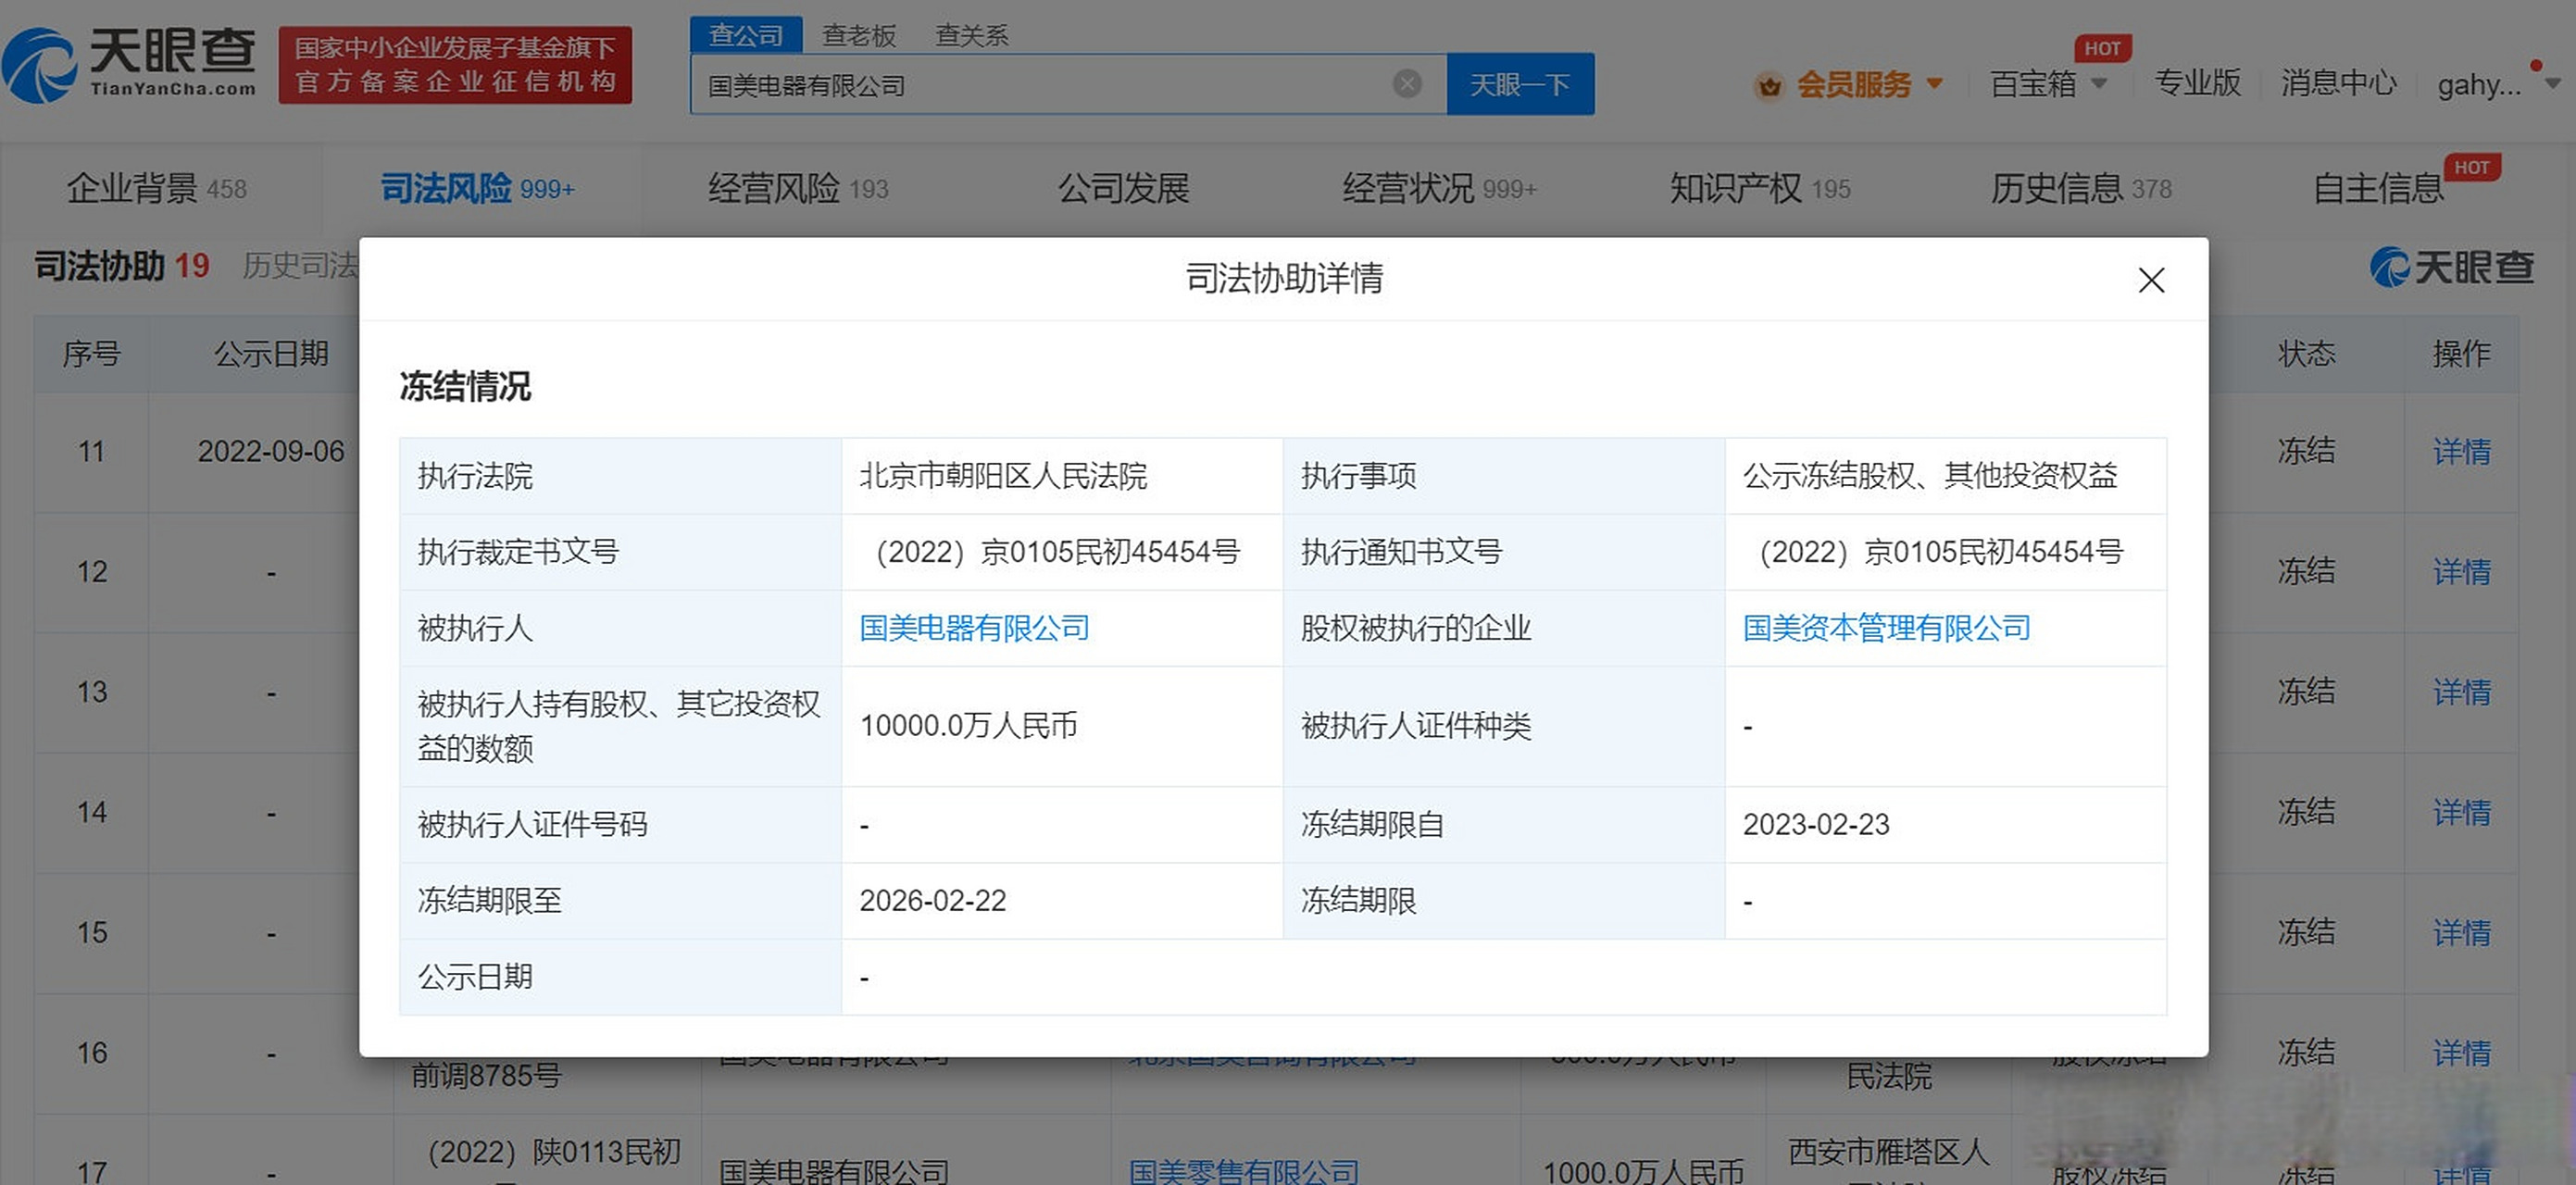Select the 经营风险 193 tab
The image size is (2576, 1185).
[797, 187]
